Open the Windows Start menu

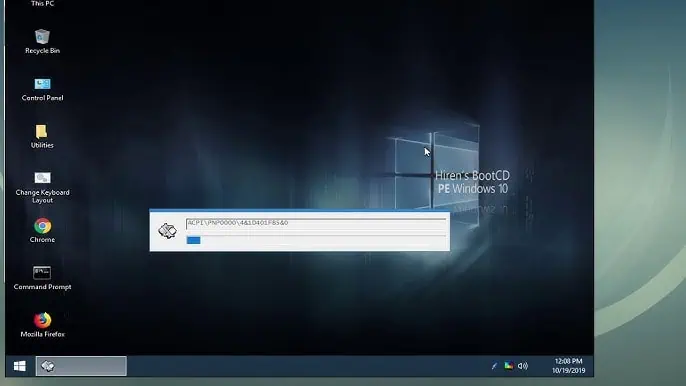(20, 366)
